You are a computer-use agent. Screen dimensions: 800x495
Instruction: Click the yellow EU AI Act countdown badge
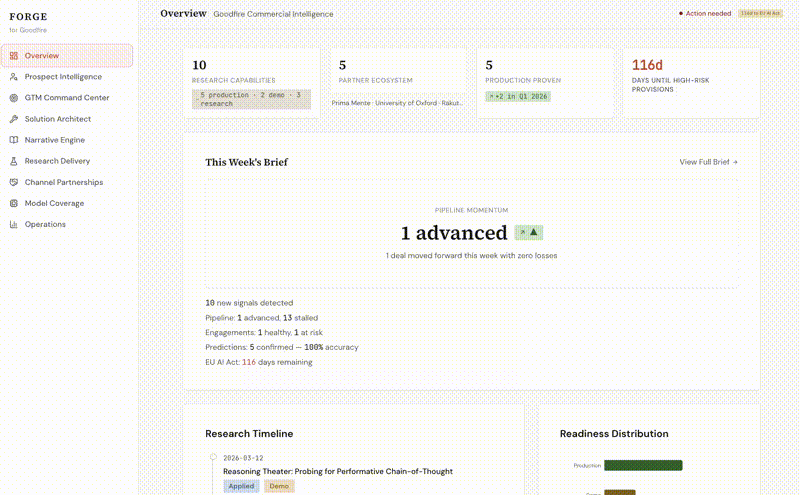click(x=760, y=14)
